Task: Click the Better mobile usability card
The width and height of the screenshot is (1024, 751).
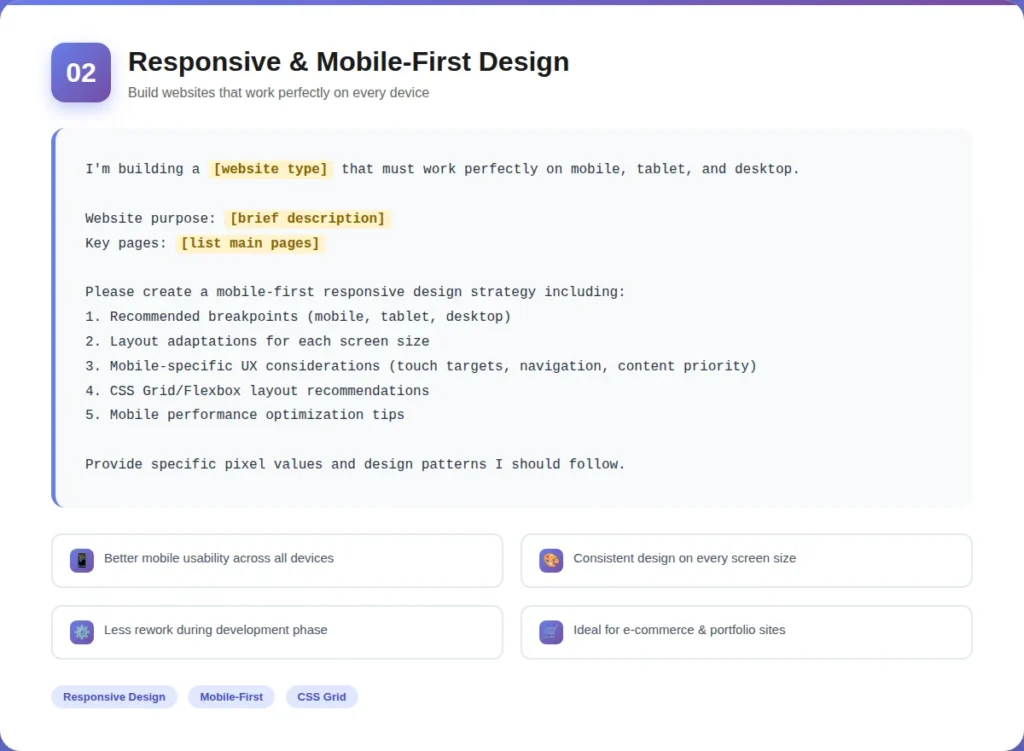Action: coord(277,560)
